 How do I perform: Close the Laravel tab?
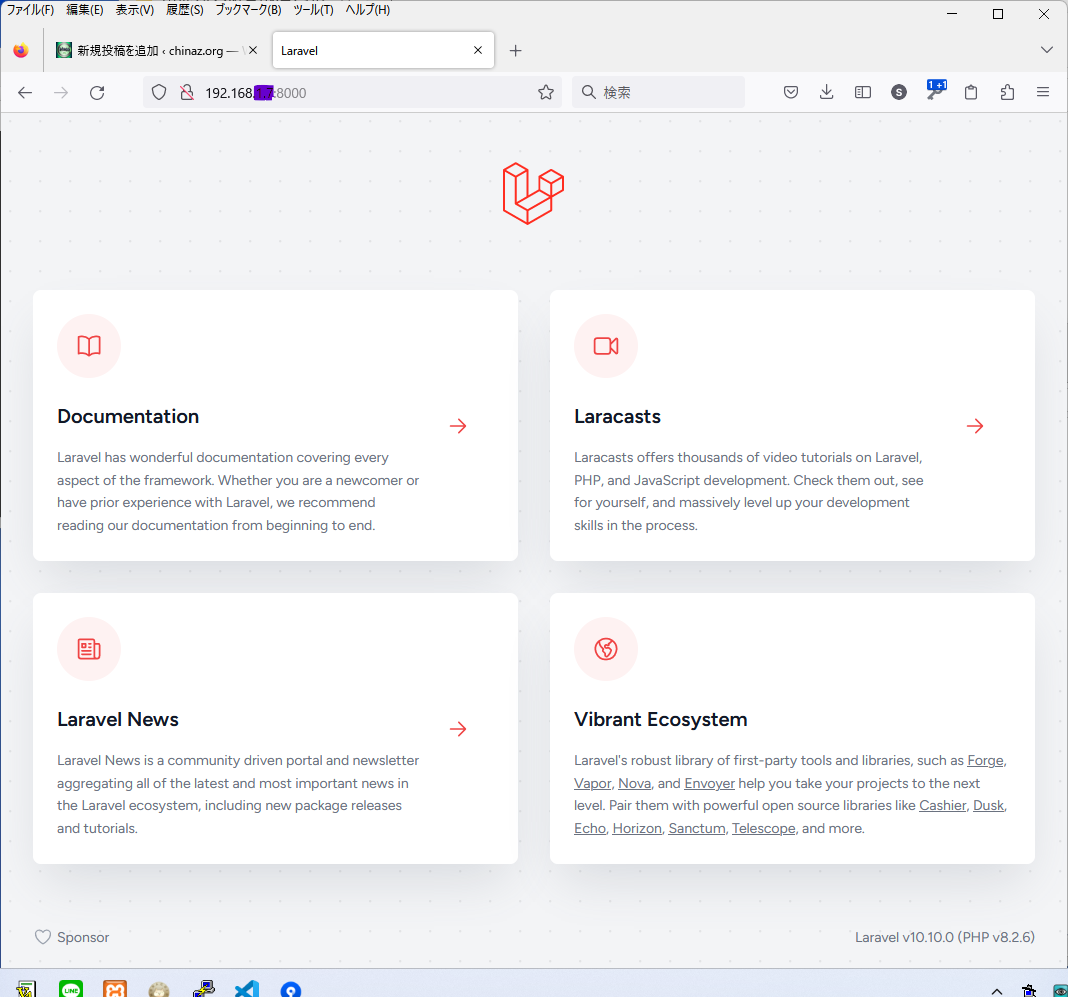tap(478, 50)
